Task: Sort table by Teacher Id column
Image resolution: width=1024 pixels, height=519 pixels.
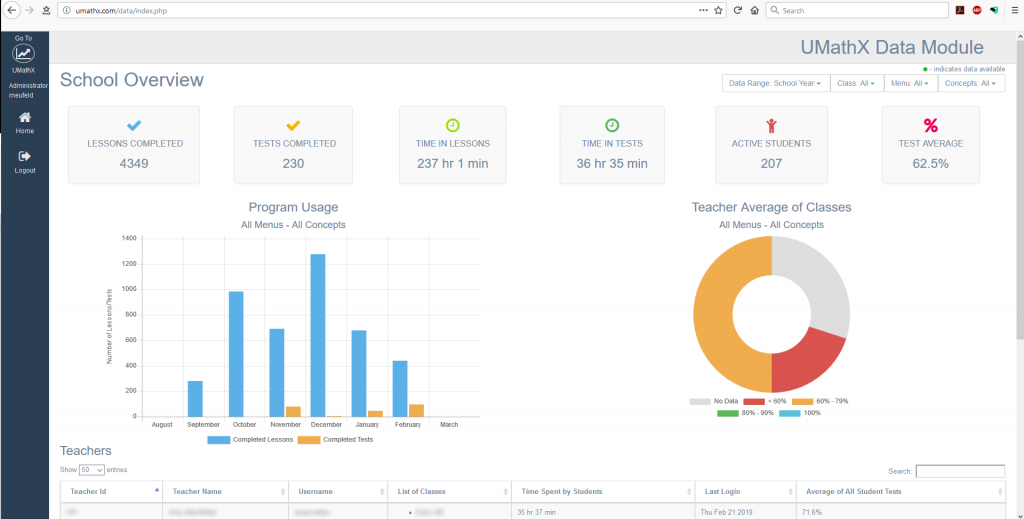Action: pos(111,492)
